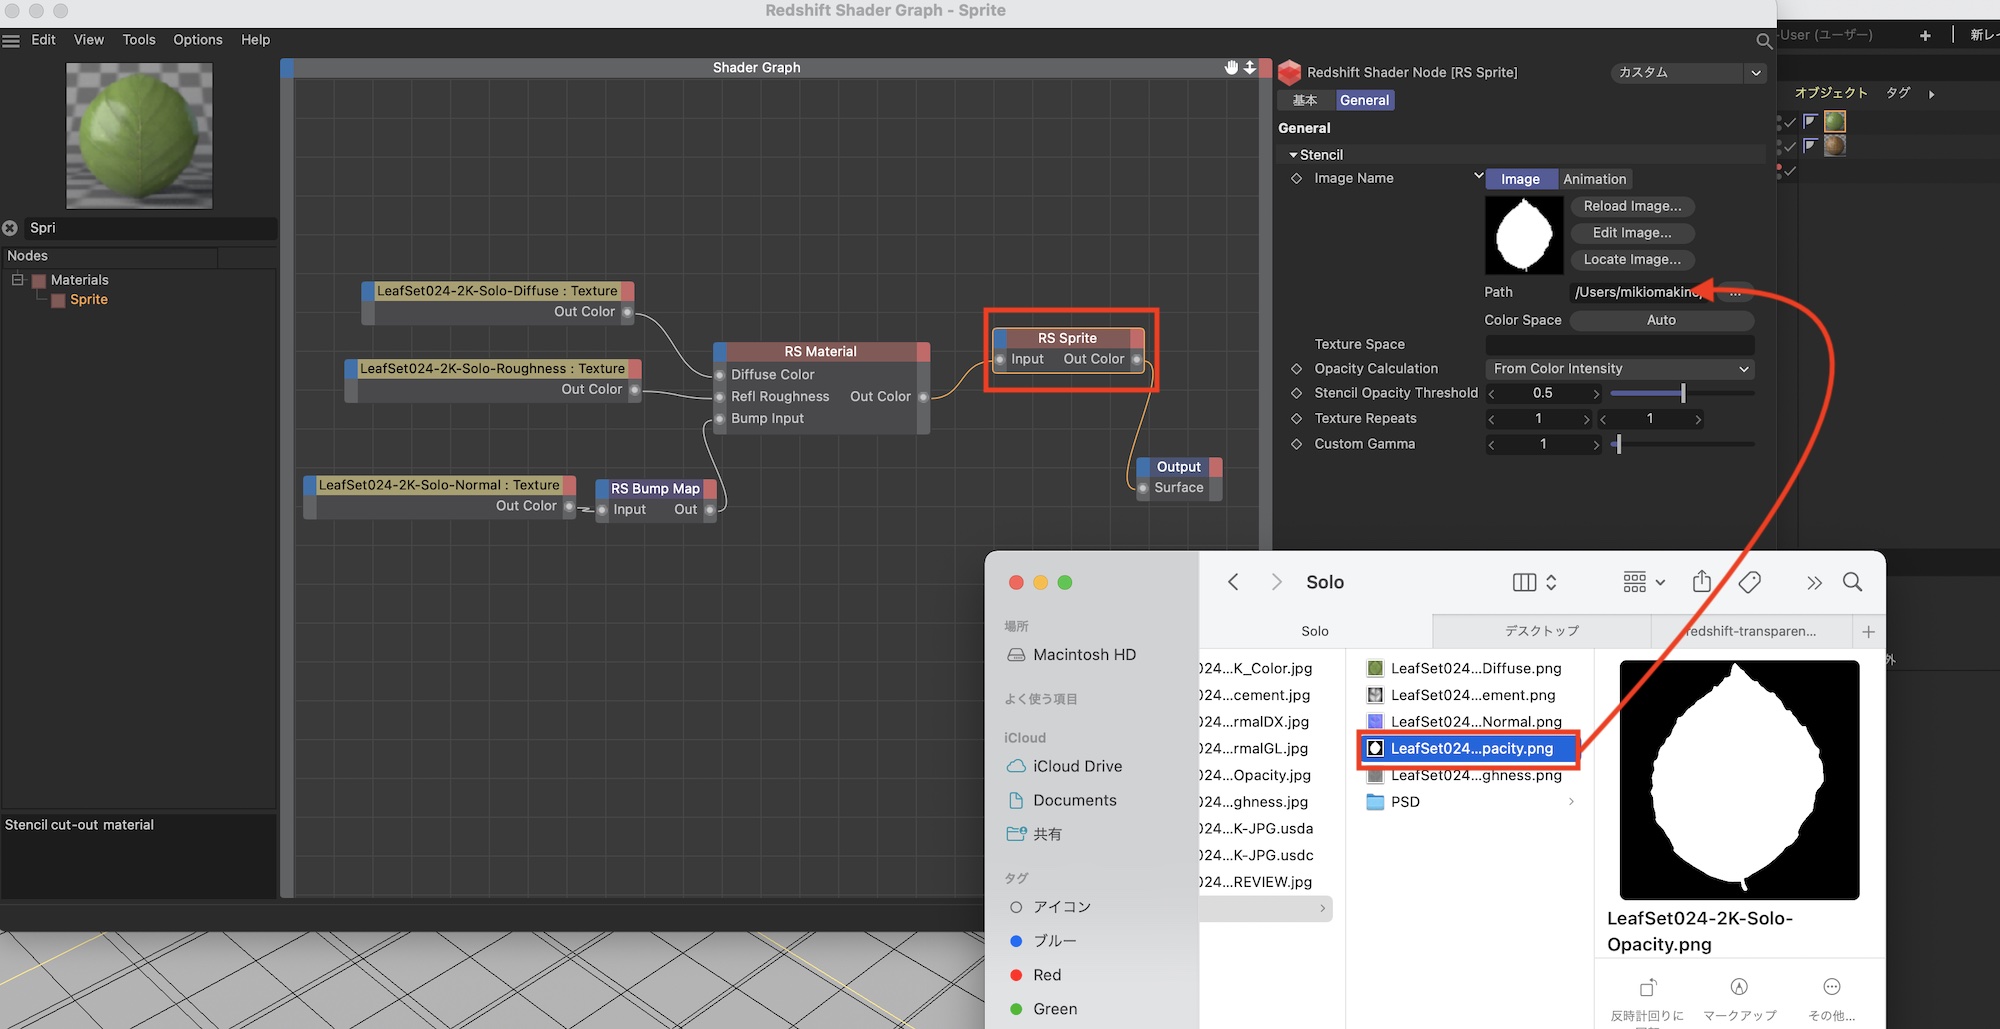Click the Finder tag icon
The image size is (2000, 1029).
coord(1749,582)
